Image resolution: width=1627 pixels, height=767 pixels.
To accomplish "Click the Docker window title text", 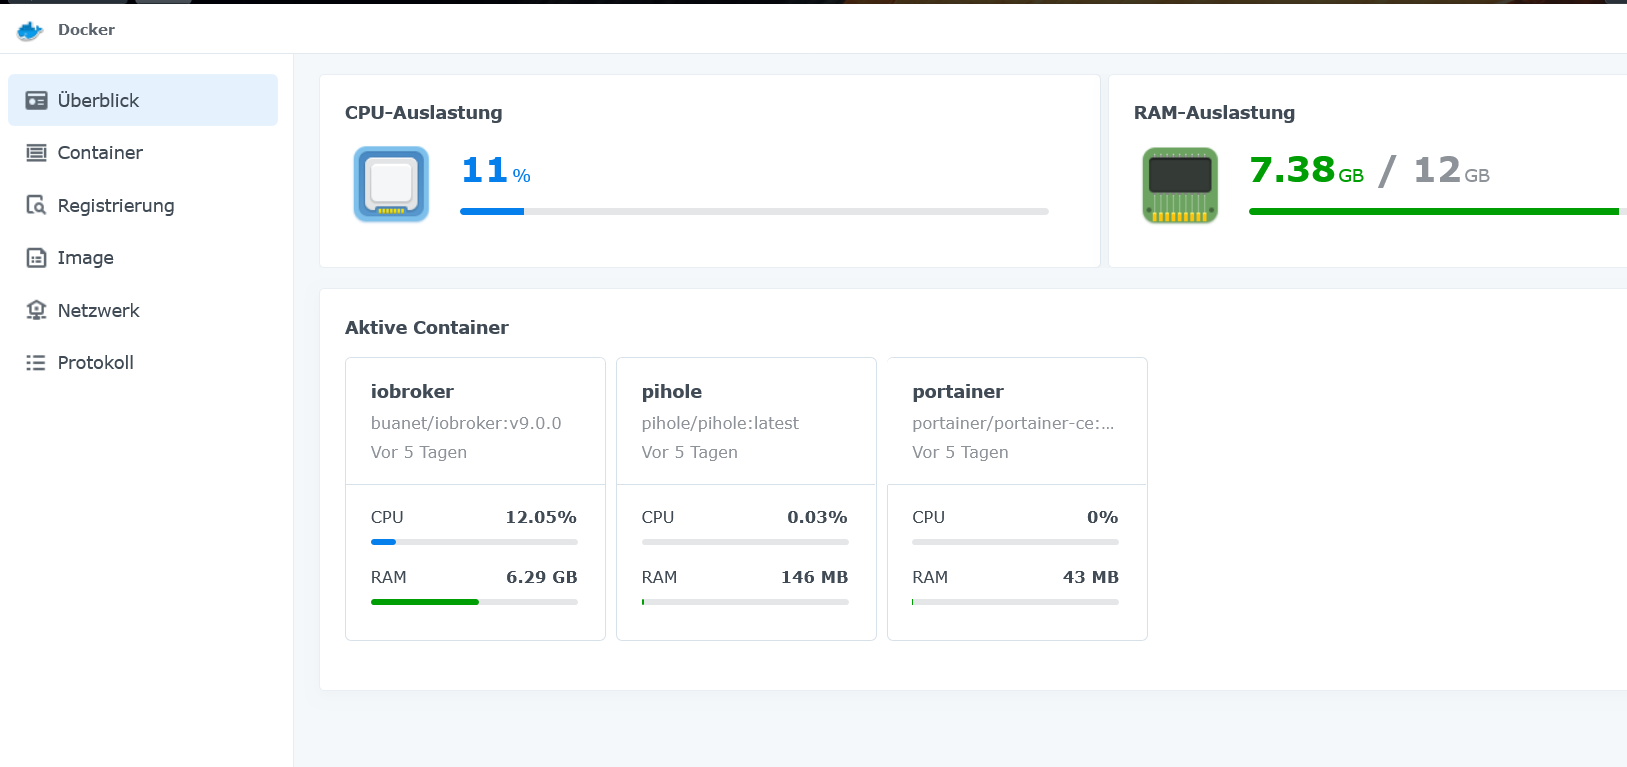I will point(86,30).
